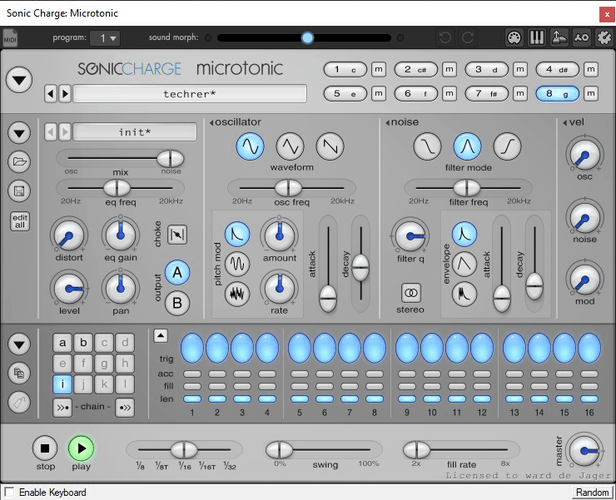
Task: Open the program number dropdown
Action: (x=105, y=38)
